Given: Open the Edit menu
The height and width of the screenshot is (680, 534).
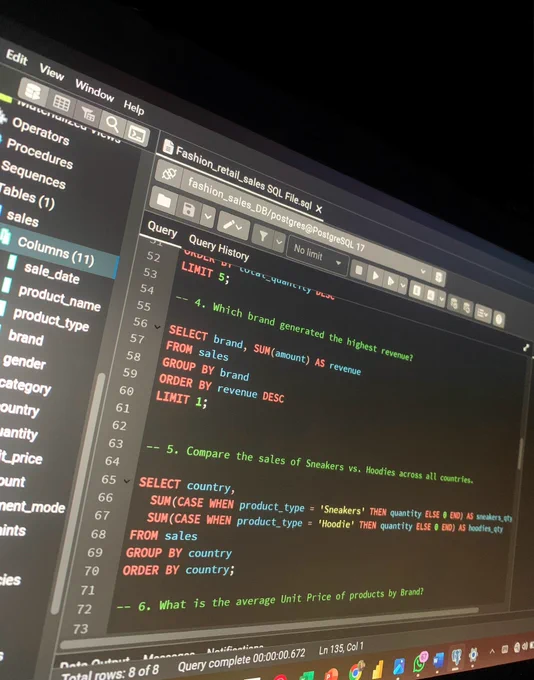Looking at the screenshot, I should 16,57.
